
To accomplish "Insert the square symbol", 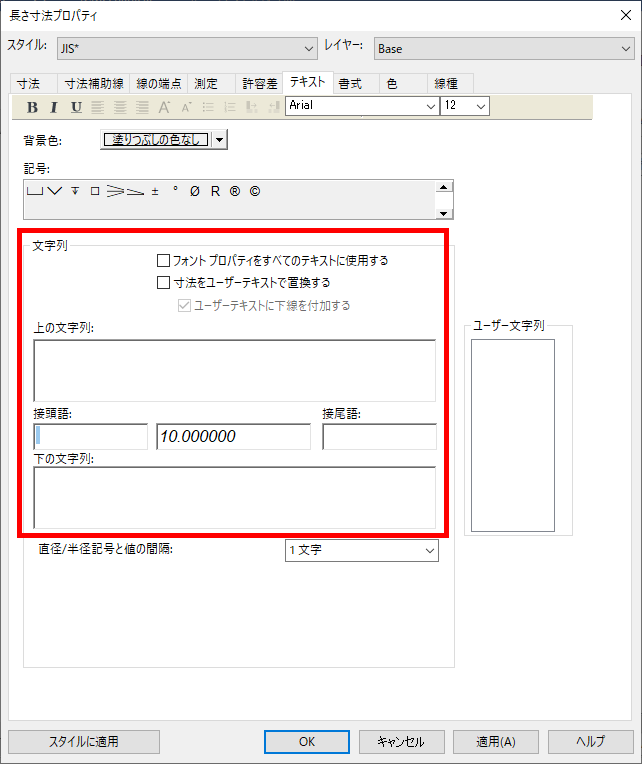I will (x=95, y=191).
